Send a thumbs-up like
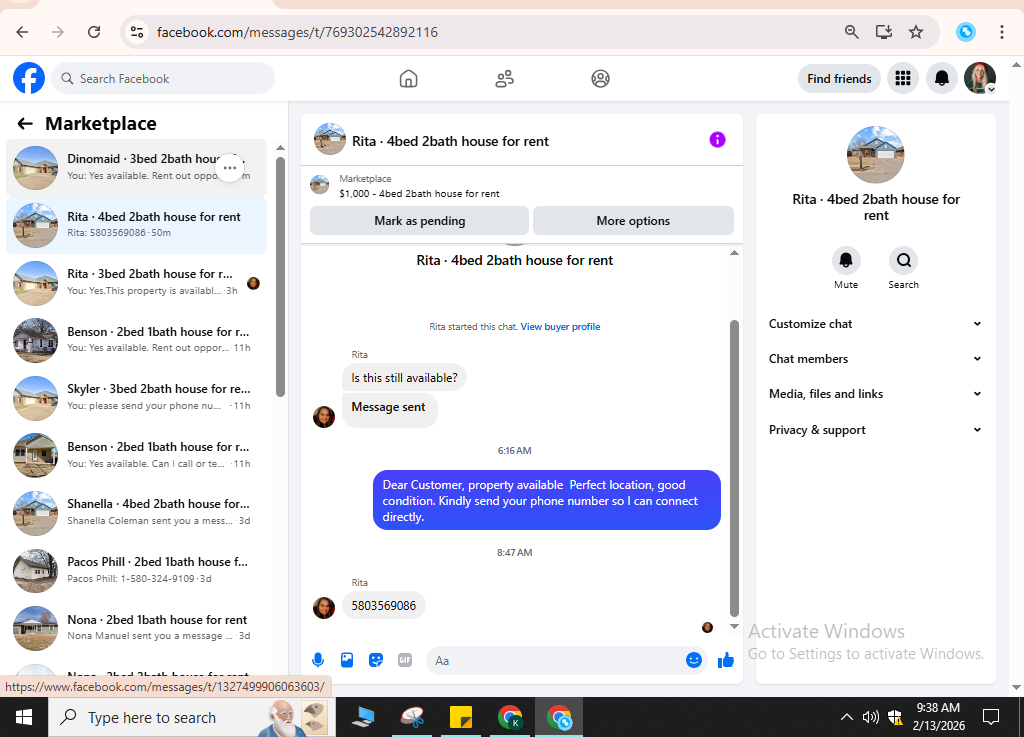1024x737 pixels. pos(726,660)
